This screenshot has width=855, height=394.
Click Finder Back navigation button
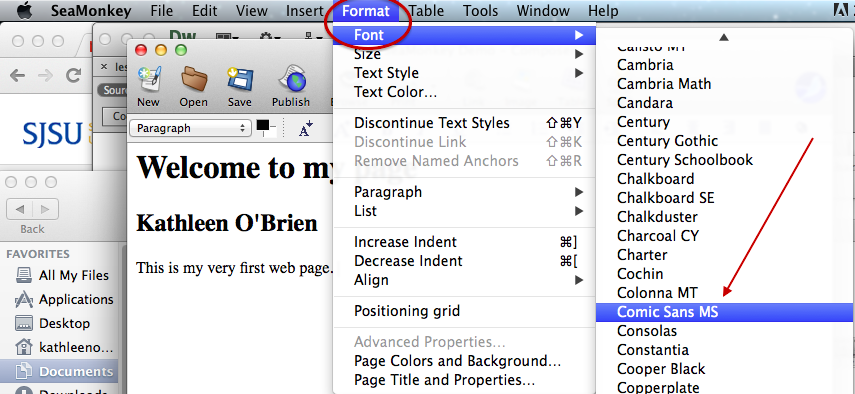pos(20,209)
